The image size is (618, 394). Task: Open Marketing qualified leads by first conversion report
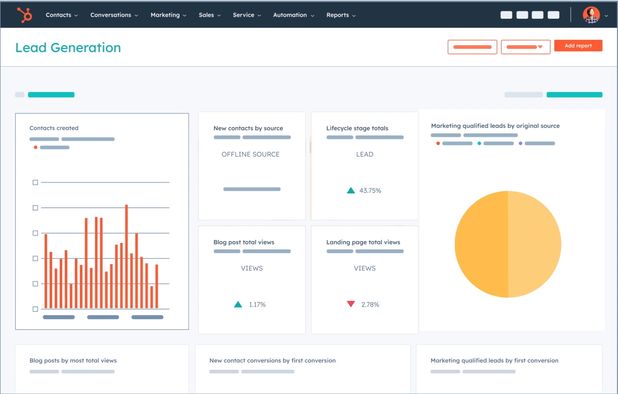(494, 361)
